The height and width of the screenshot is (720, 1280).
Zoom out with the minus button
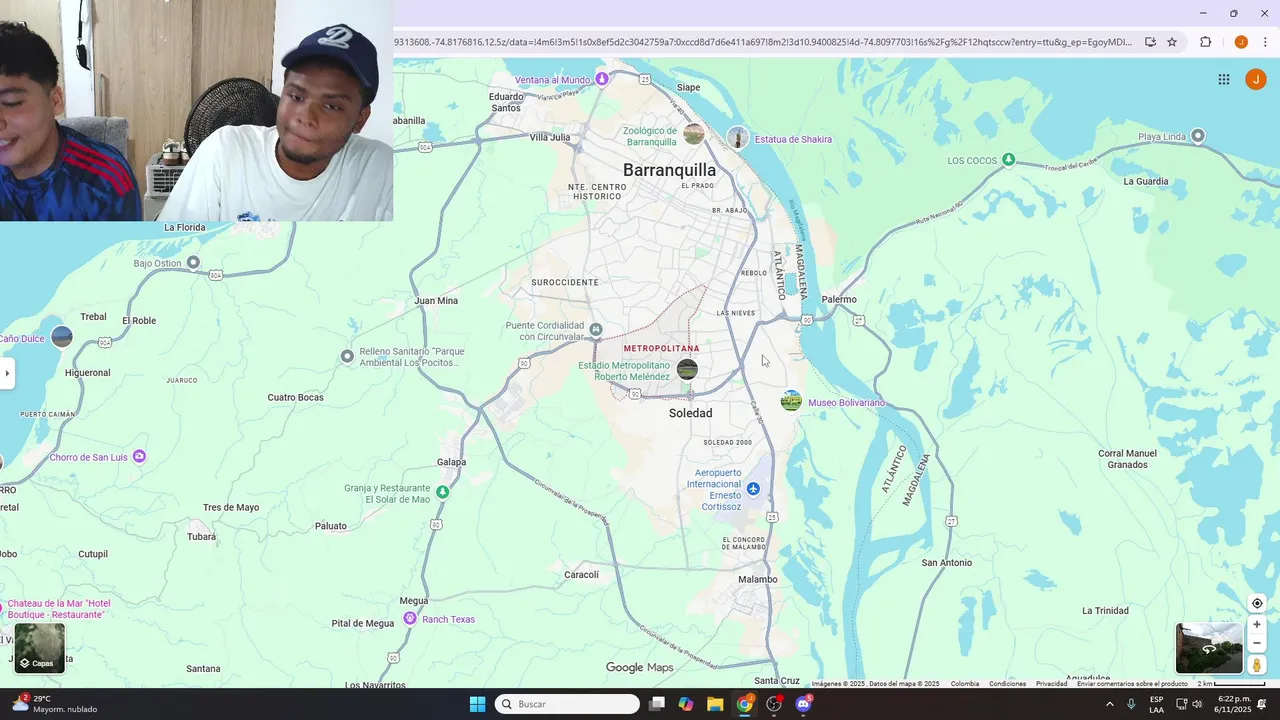pos(1257,643)
